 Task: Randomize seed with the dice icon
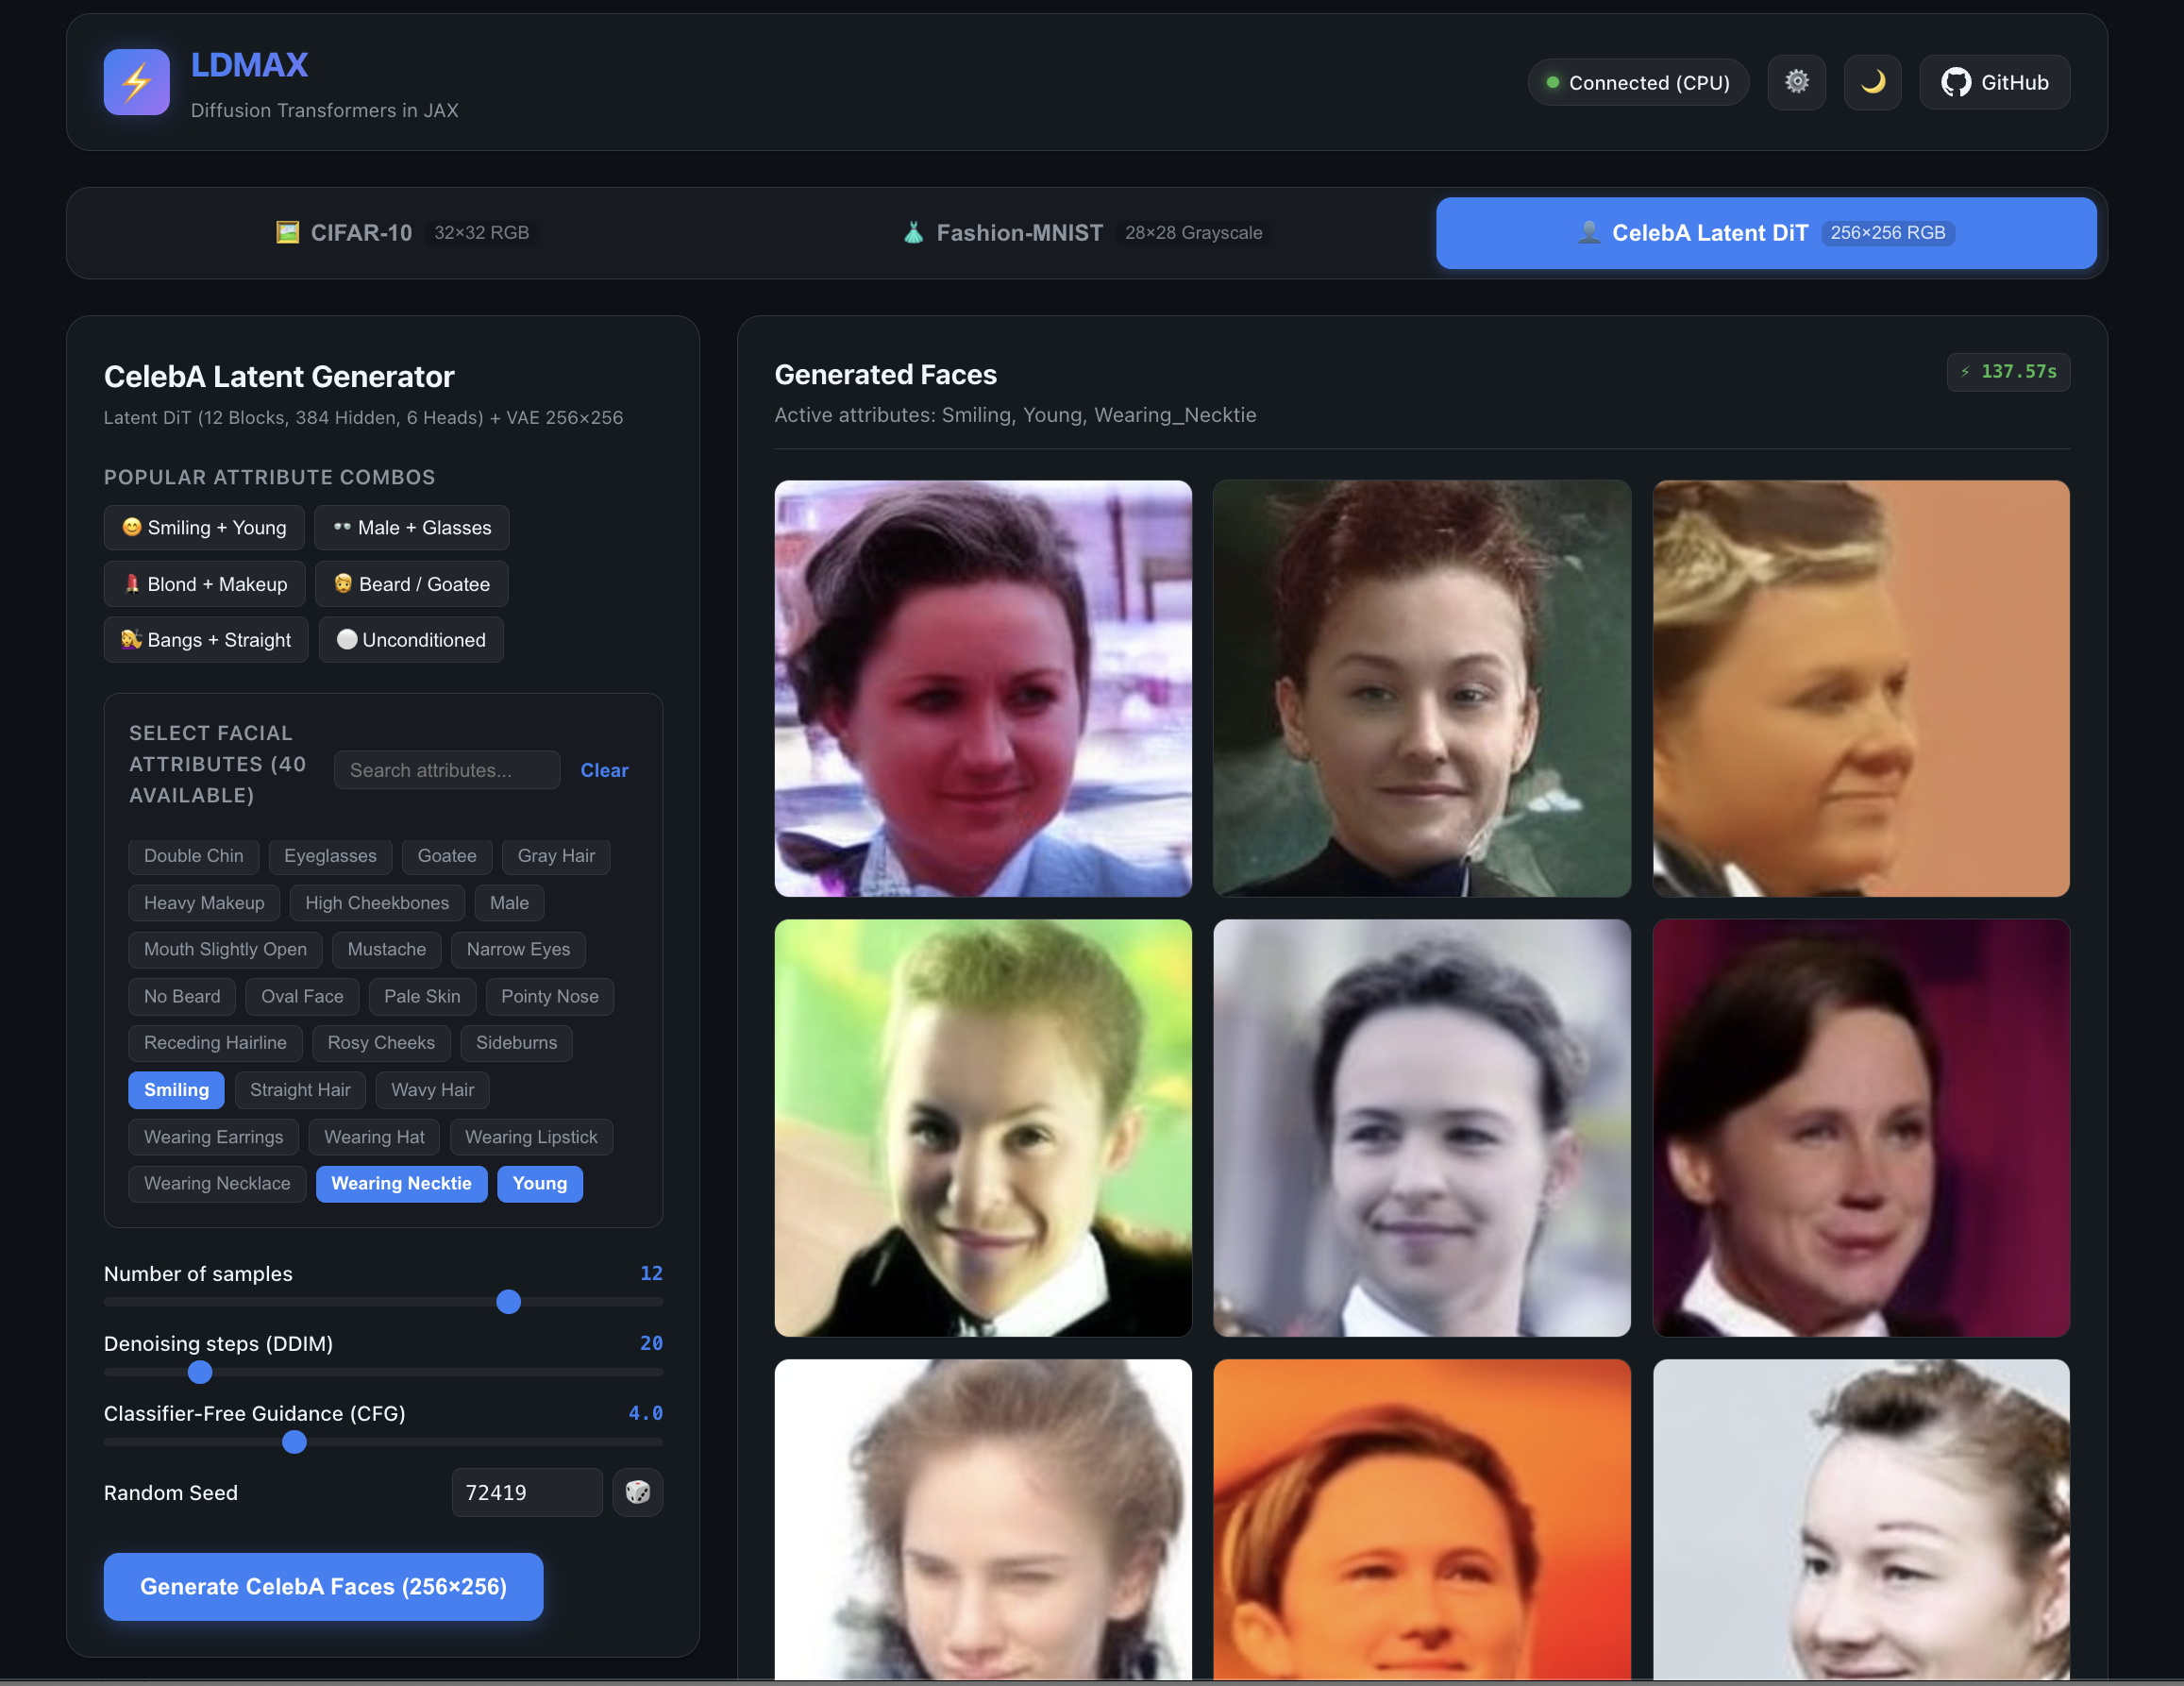[x=637, y=1492]
